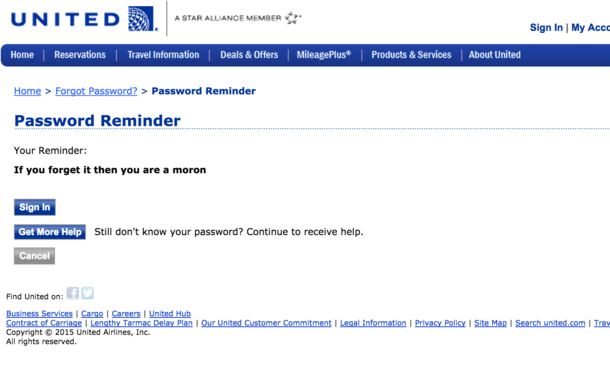
Task: Open the Careers footer link
Action: coord(126,314)
